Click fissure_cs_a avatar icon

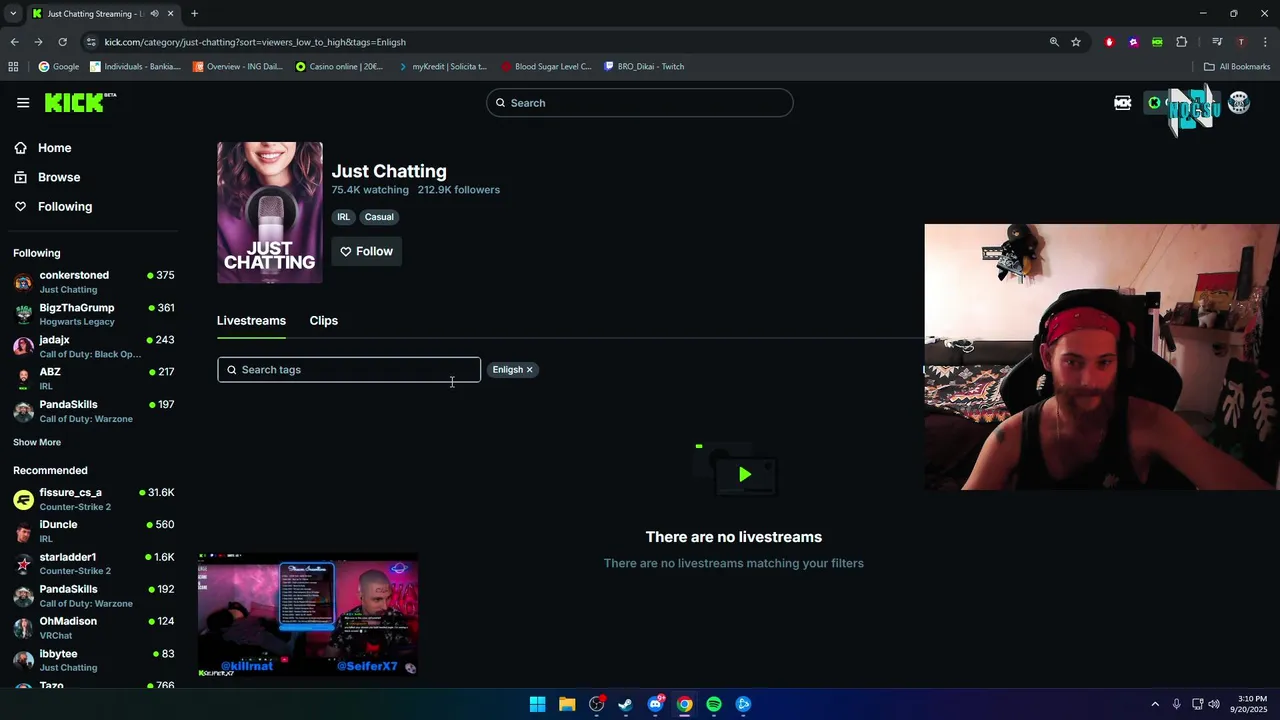tap(23, 499)
